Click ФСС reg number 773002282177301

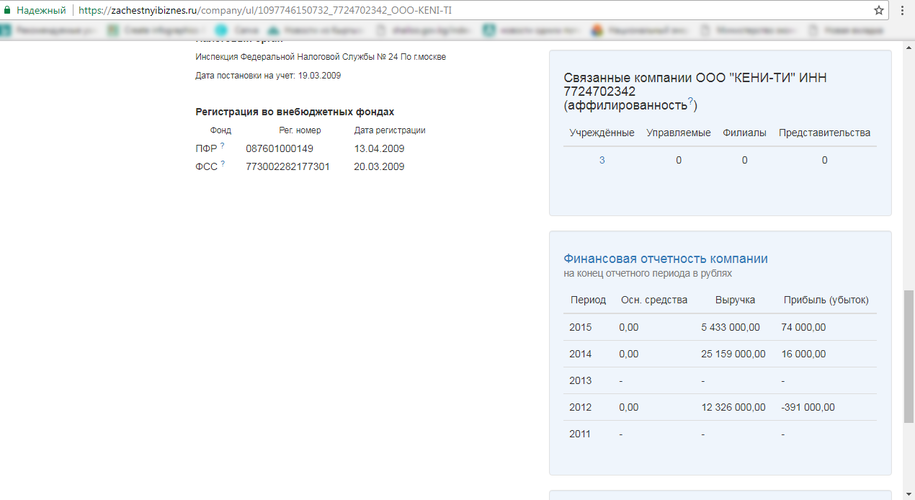point(288,167)
